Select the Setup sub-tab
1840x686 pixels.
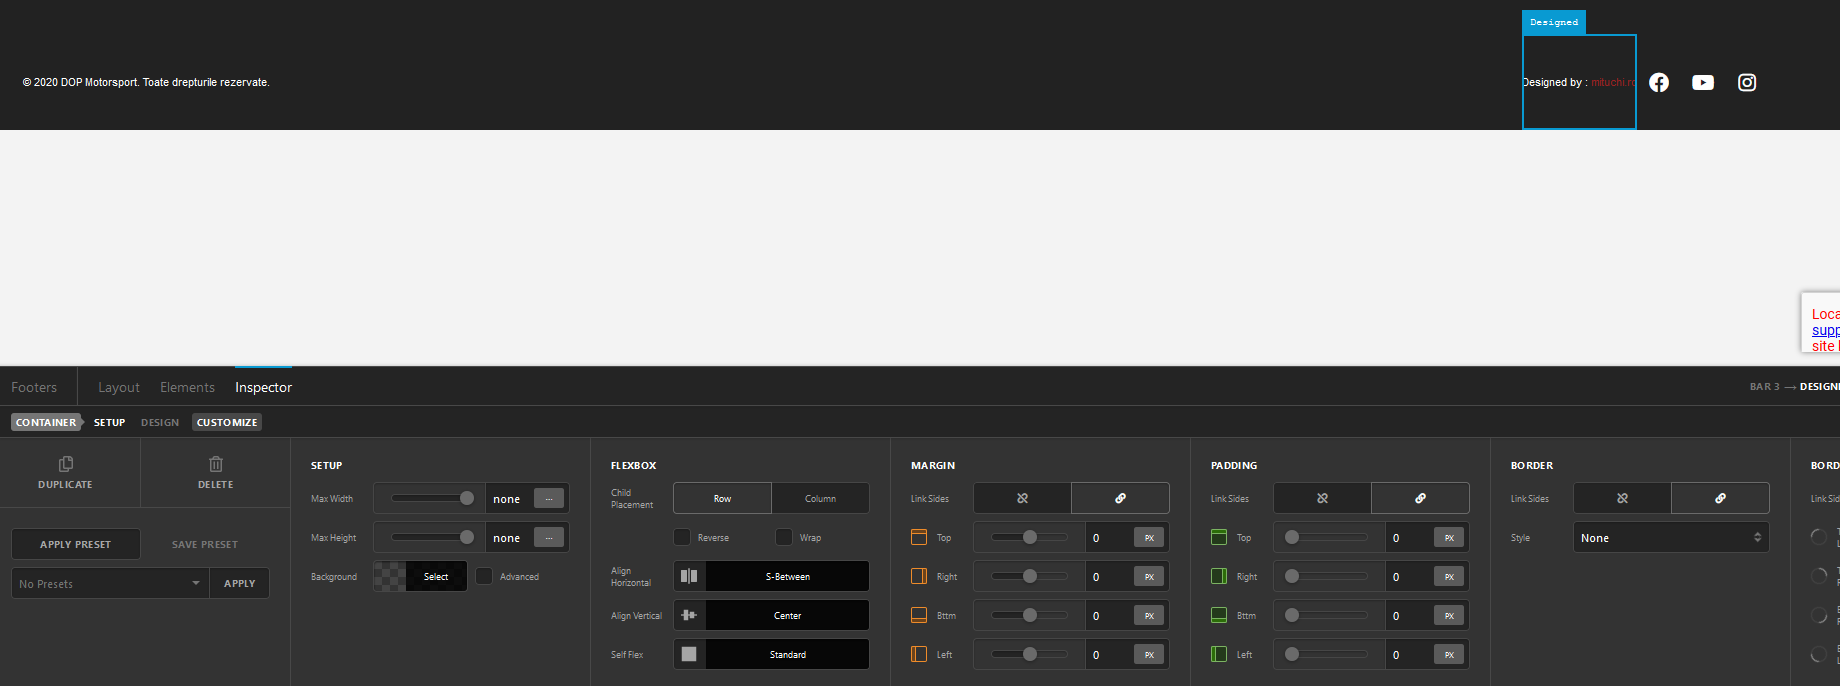click(109, 422)
